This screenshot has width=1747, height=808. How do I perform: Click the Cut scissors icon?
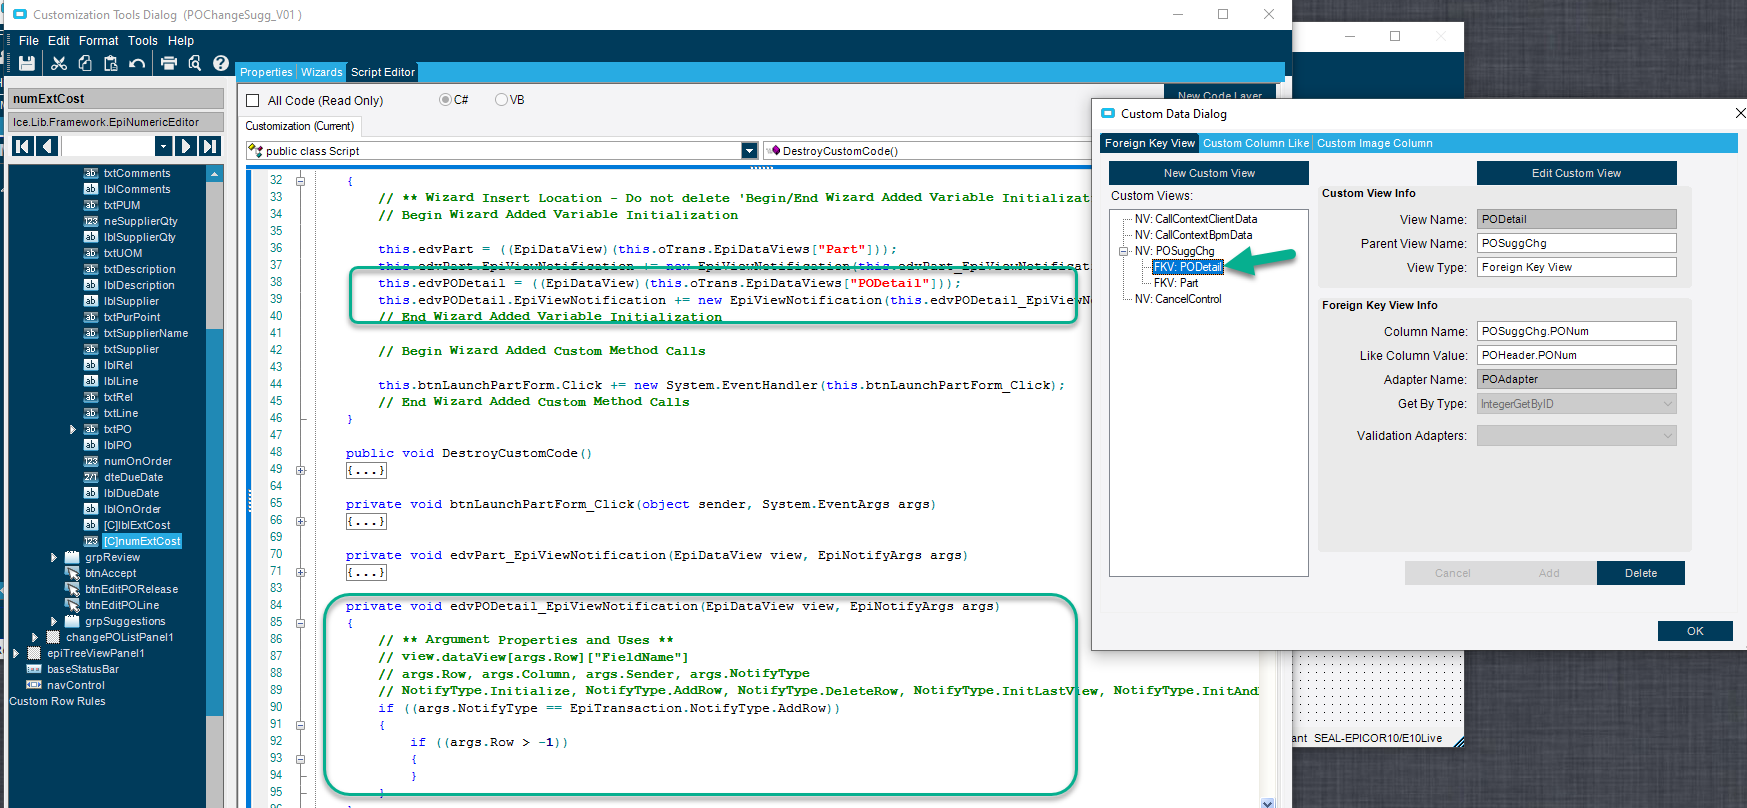coord(59,63)
